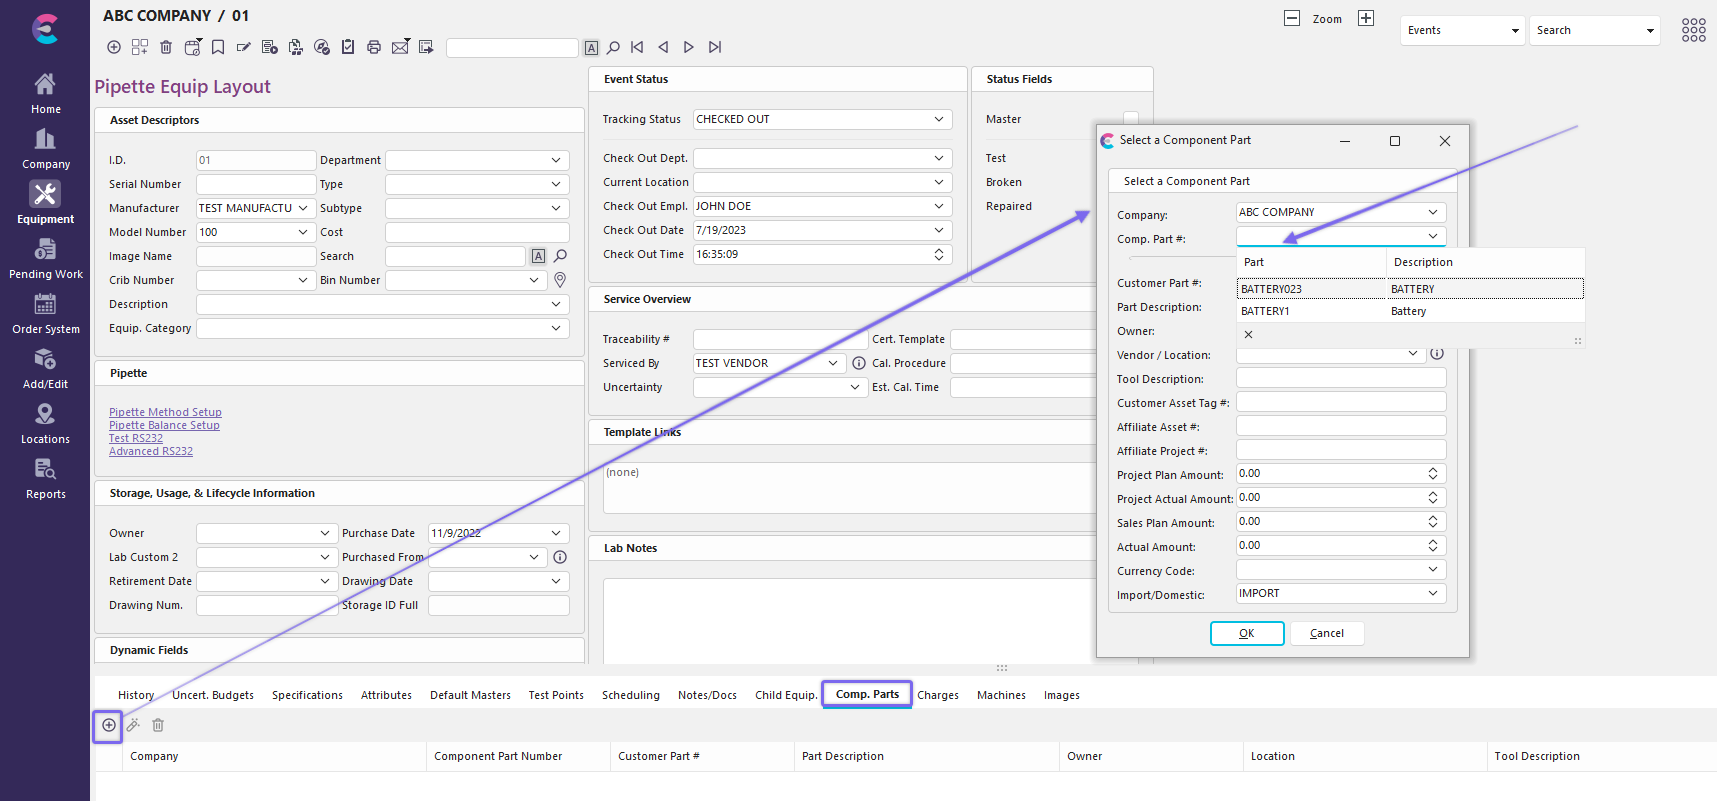Click the print icon in the toolbar

pos(374,47)
